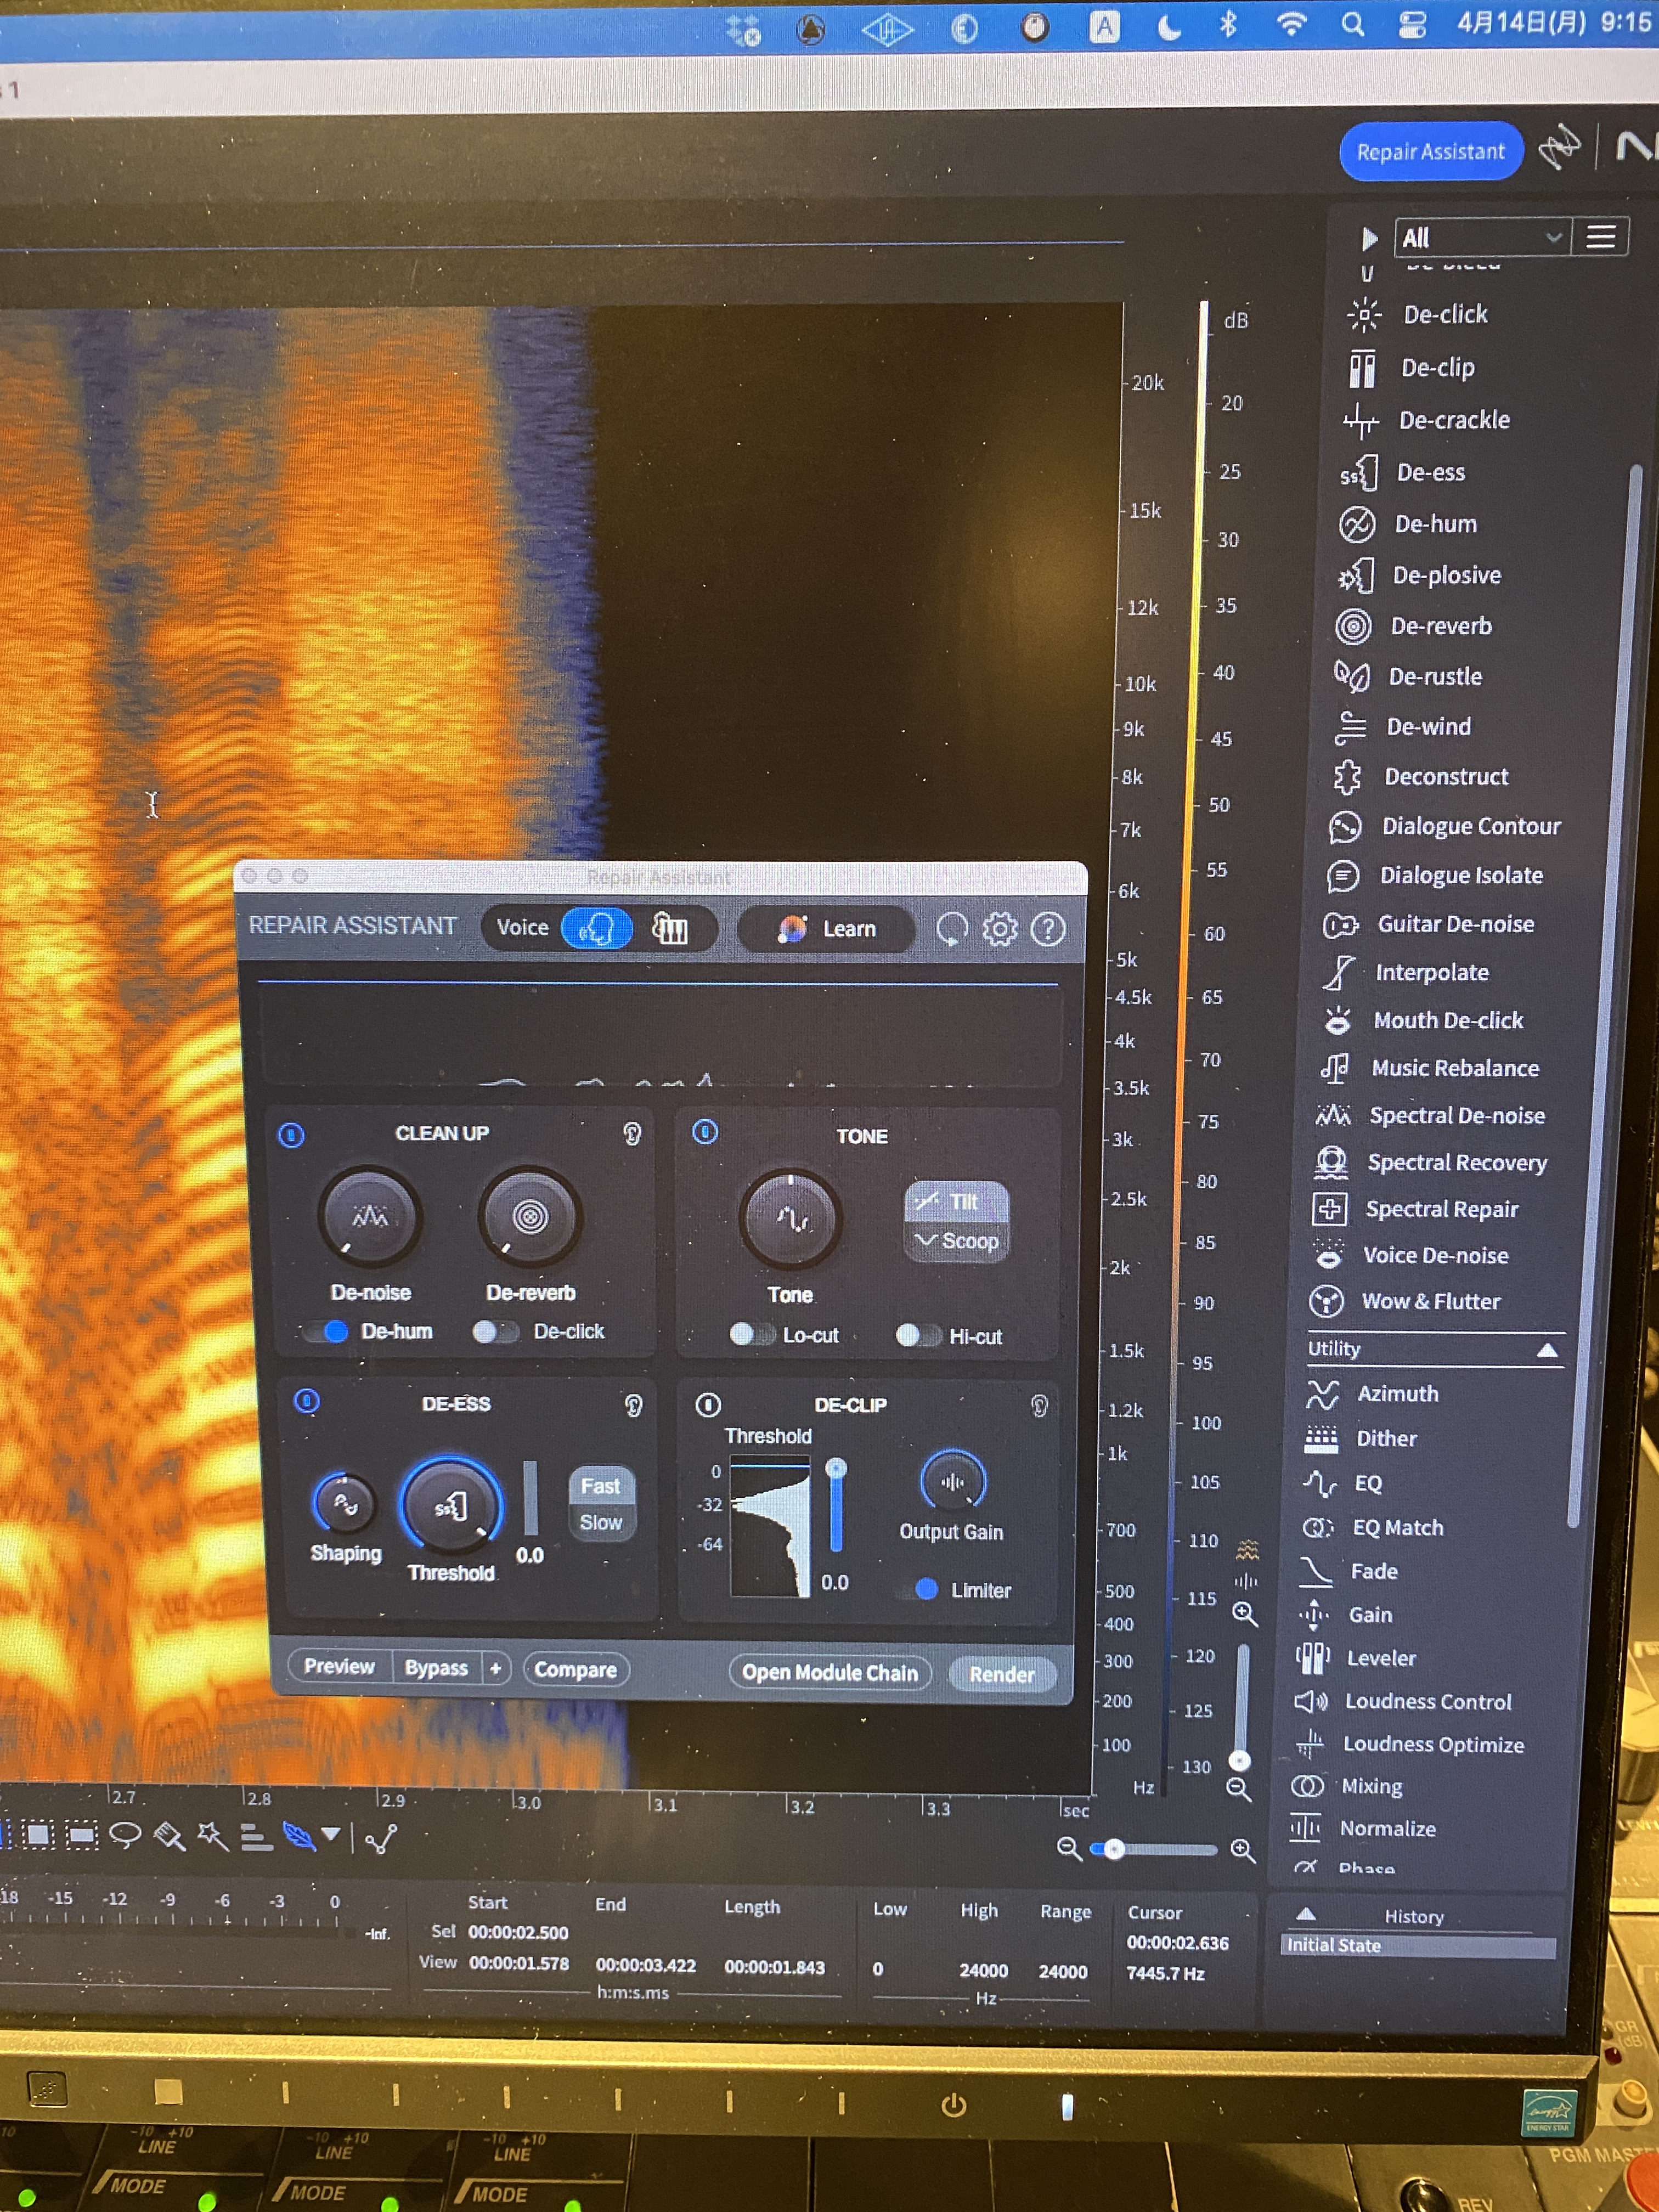Screen dimensions: 1659x2212
Task: Expand the module list play arrow
Action: 1369,239
